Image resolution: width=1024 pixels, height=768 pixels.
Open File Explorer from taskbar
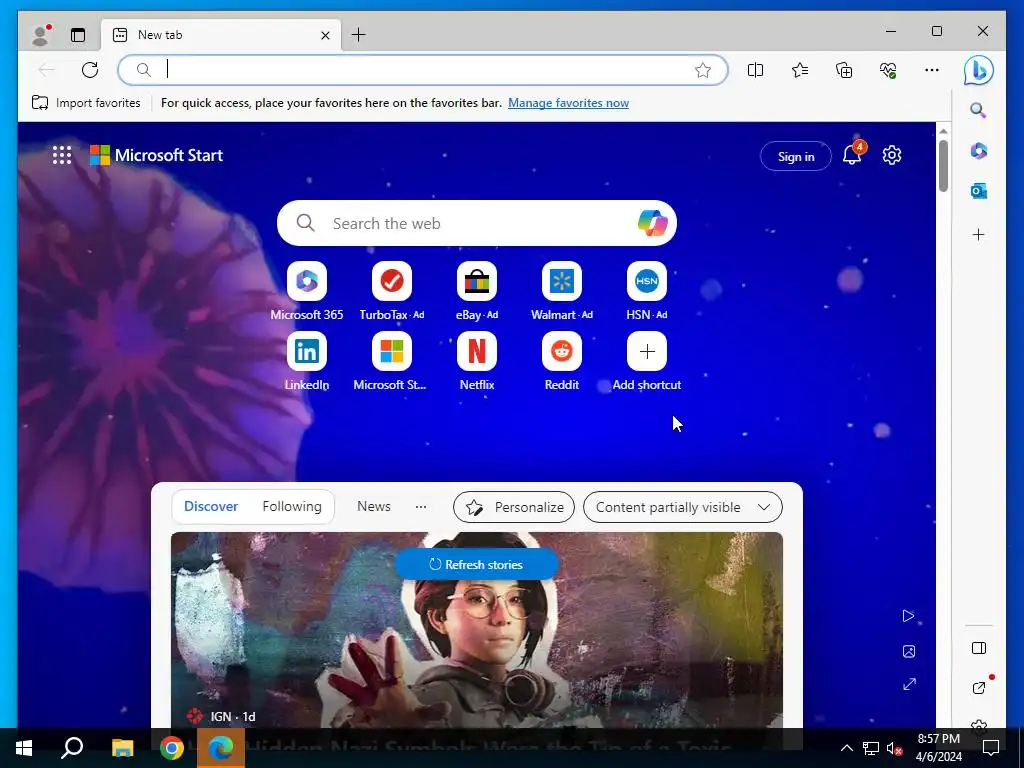pyautogui.click(x=122, y=748)
